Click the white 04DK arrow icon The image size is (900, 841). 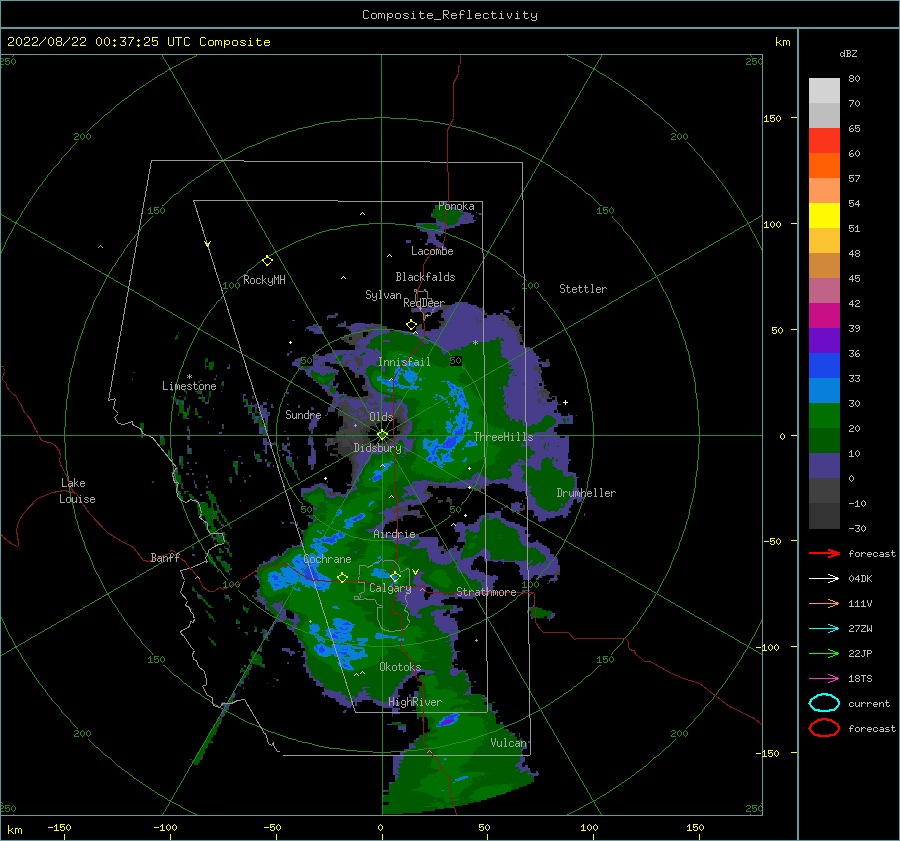[824, 578]
